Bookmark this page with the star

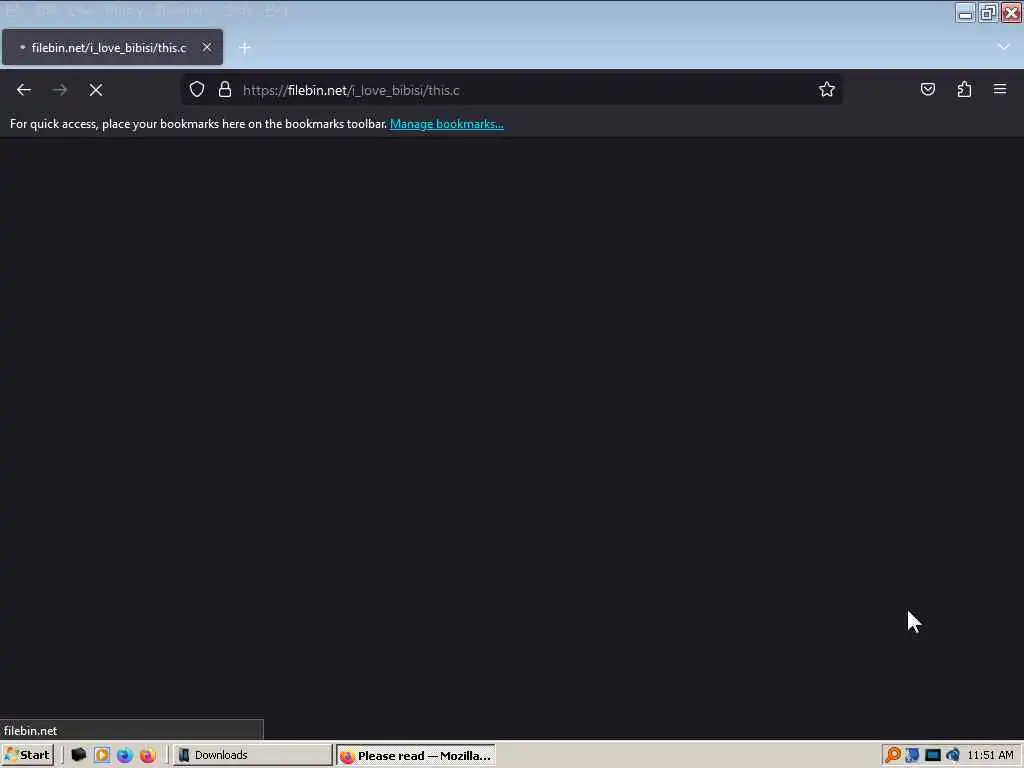click(x=827, y=89)
